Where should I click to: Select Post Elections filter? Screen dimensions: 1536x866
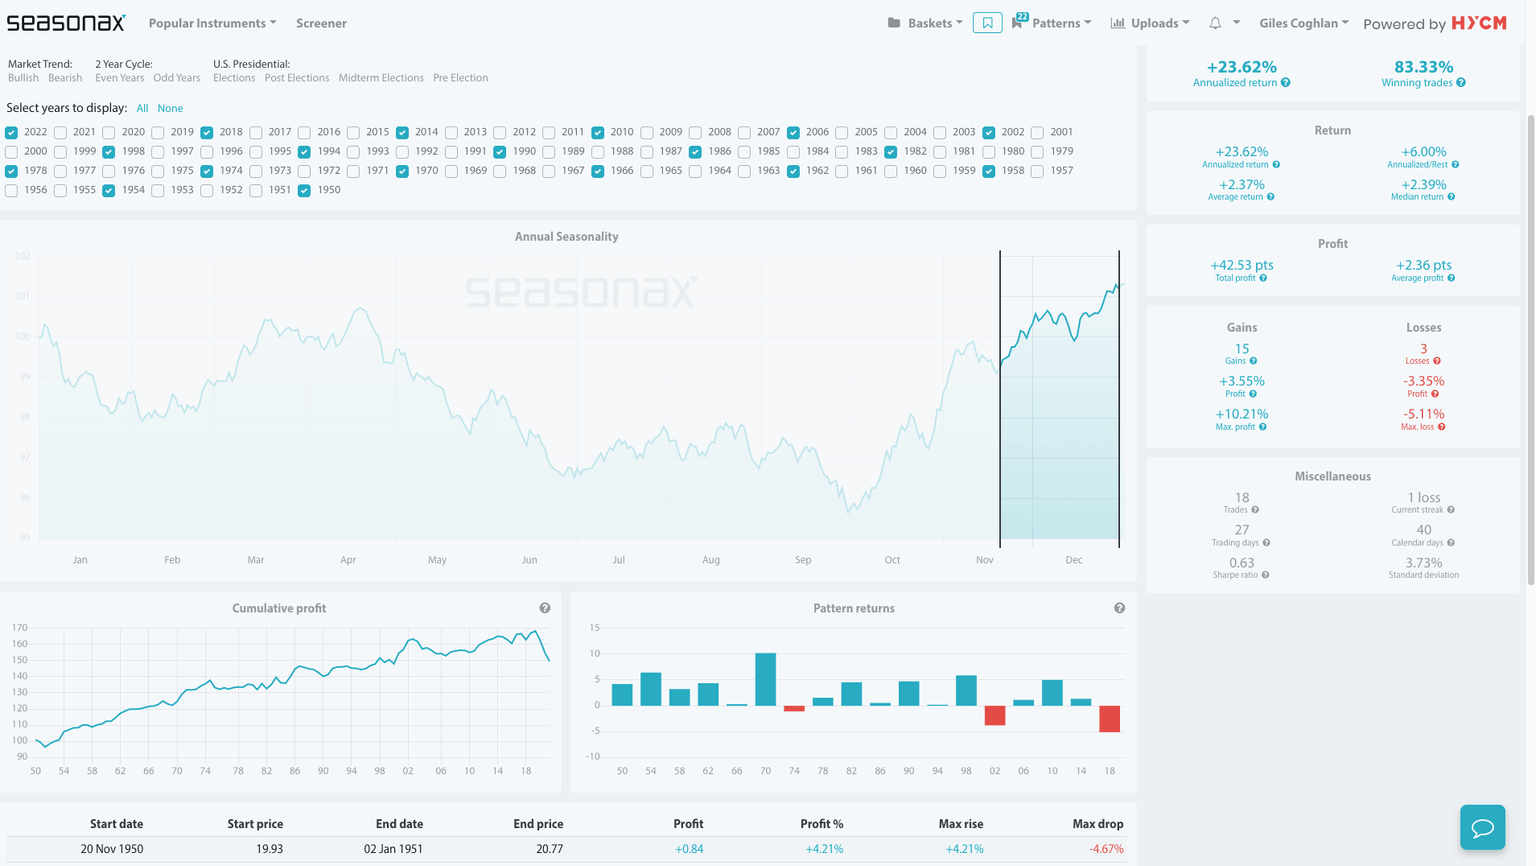(x=297, y=78)
